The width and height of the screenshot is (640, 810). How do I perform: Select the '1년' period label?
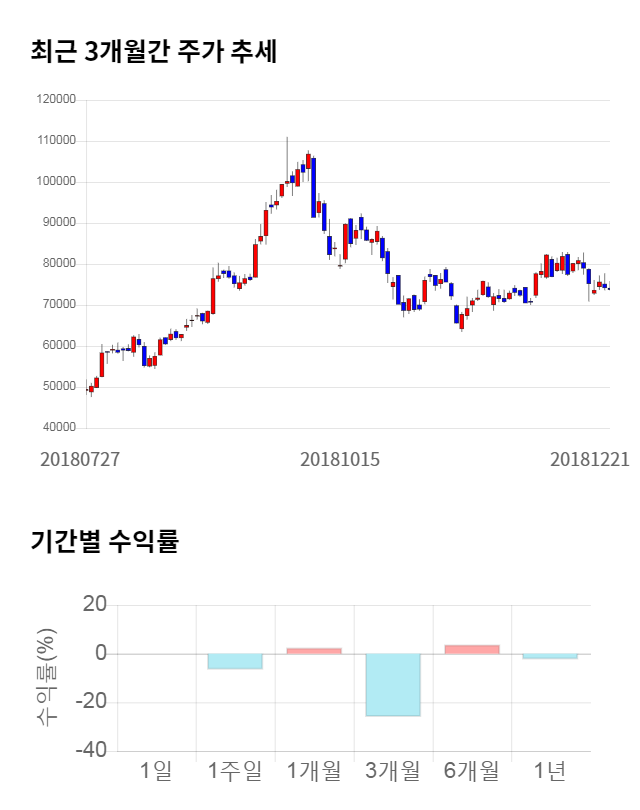550,771
